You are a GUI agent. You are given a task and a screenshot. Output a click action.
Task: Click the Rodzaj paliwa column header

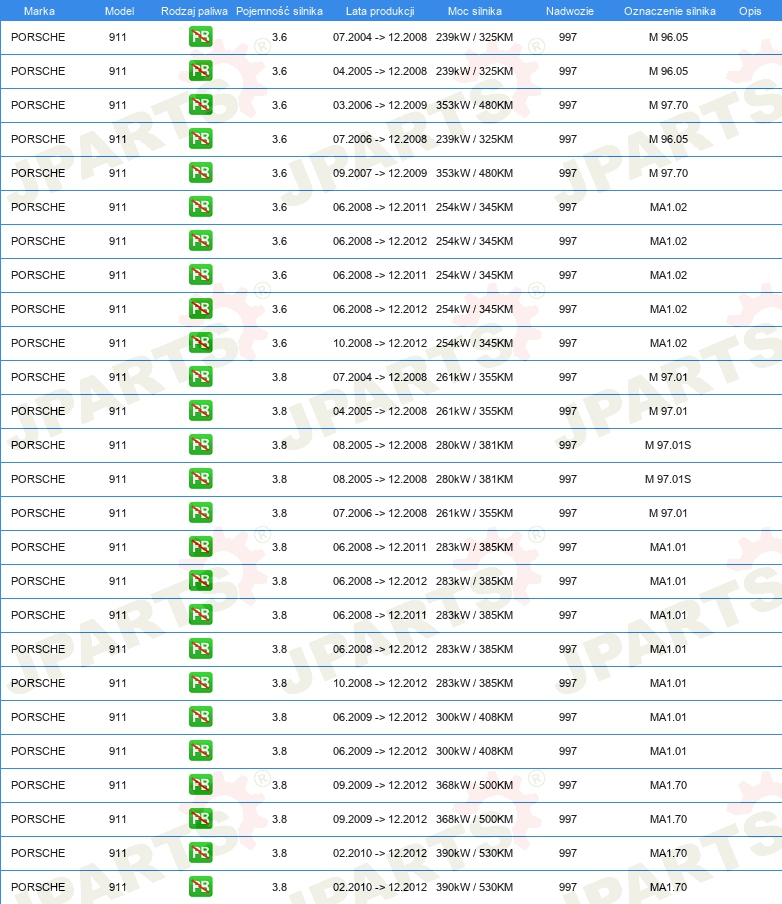(x=194, y=11)
